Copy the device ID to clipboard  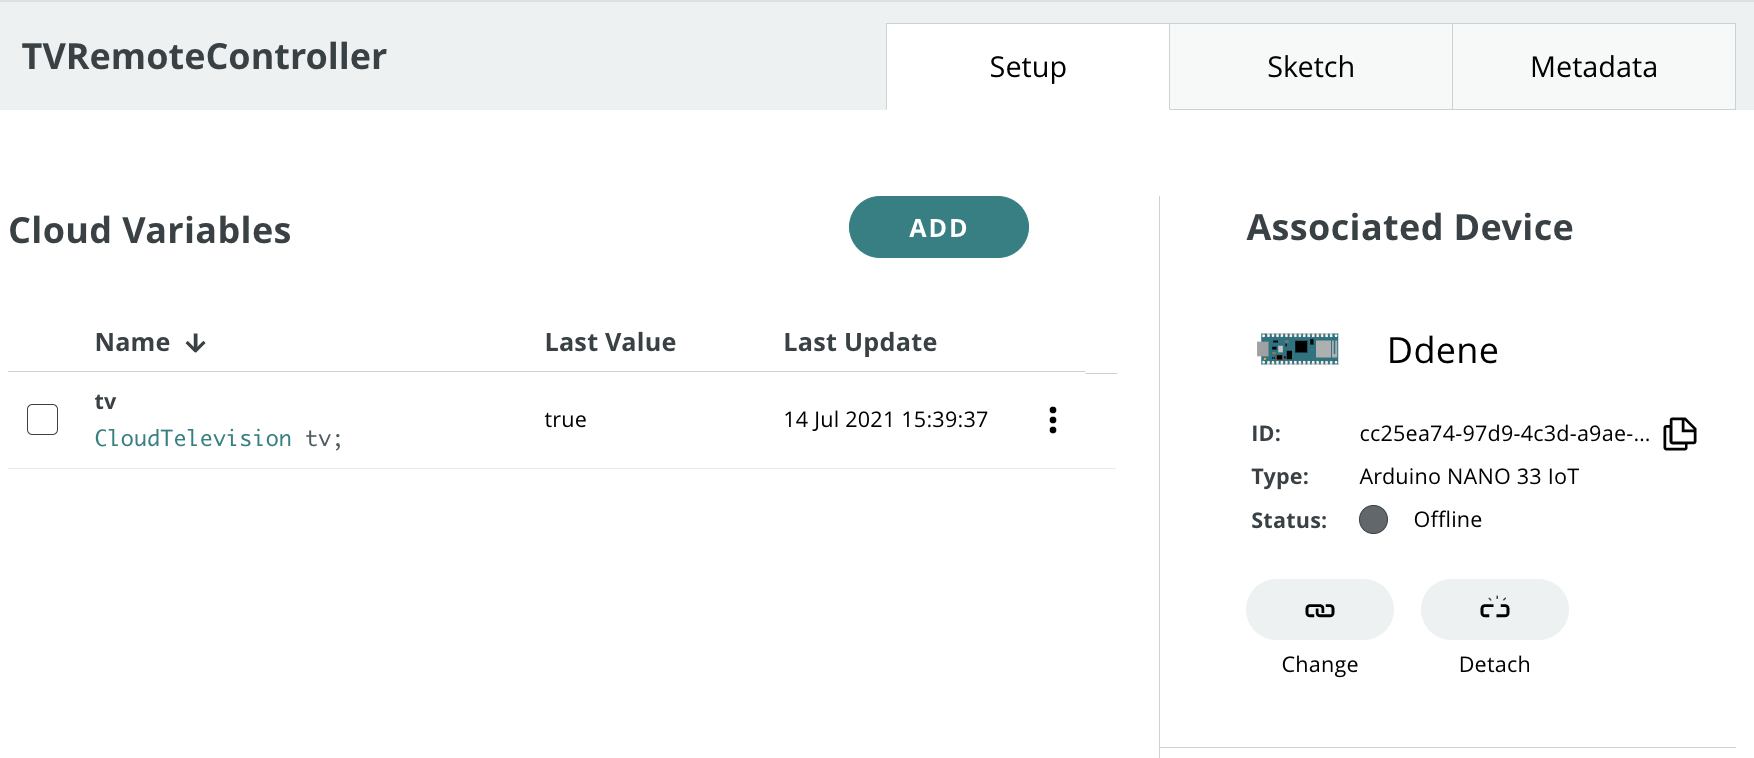point(1680,434)
